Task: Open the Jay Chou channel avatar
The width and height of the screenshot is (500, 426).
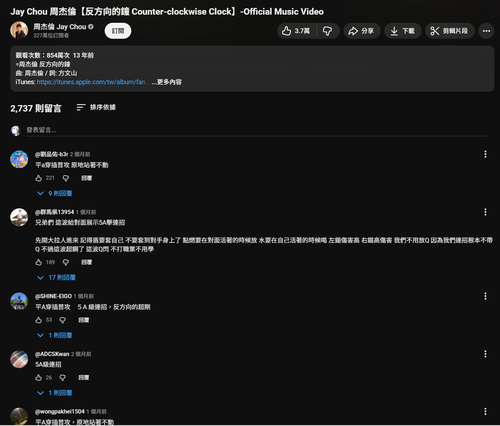Action: pos(19,30)
